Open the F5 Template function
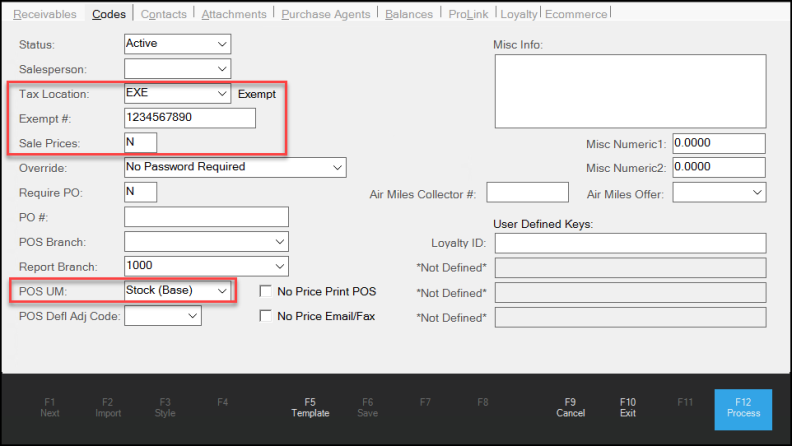Viewport: 792px width, 446px height. 310,407
